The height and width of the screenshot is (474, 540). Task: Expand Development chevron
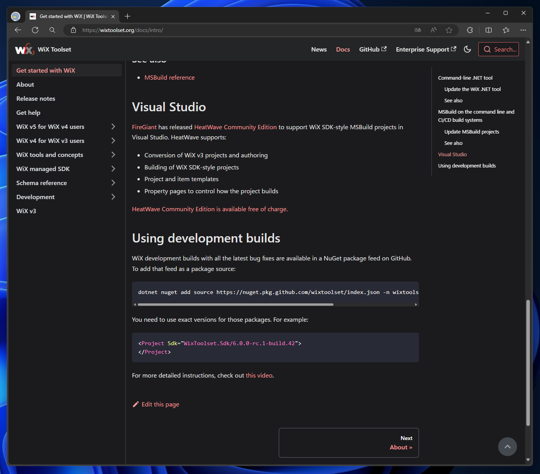113,197
